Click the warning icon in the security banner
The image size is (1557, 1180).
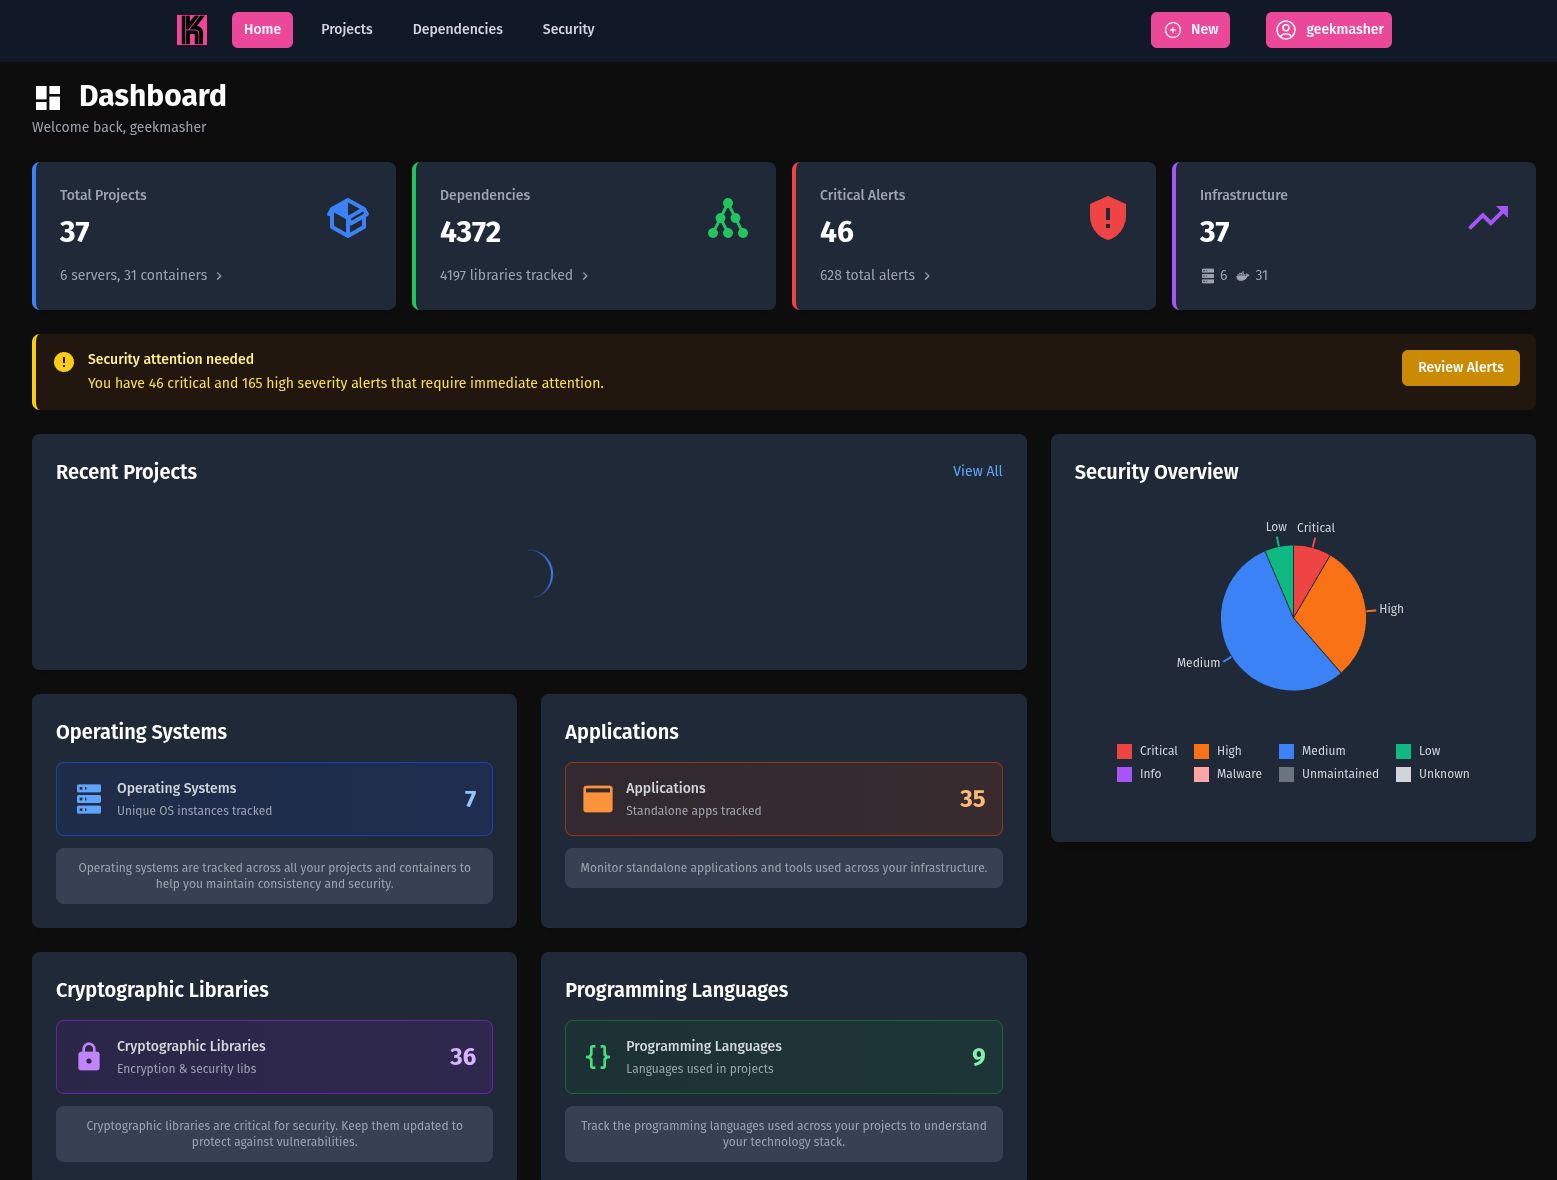tap(64, 361)
